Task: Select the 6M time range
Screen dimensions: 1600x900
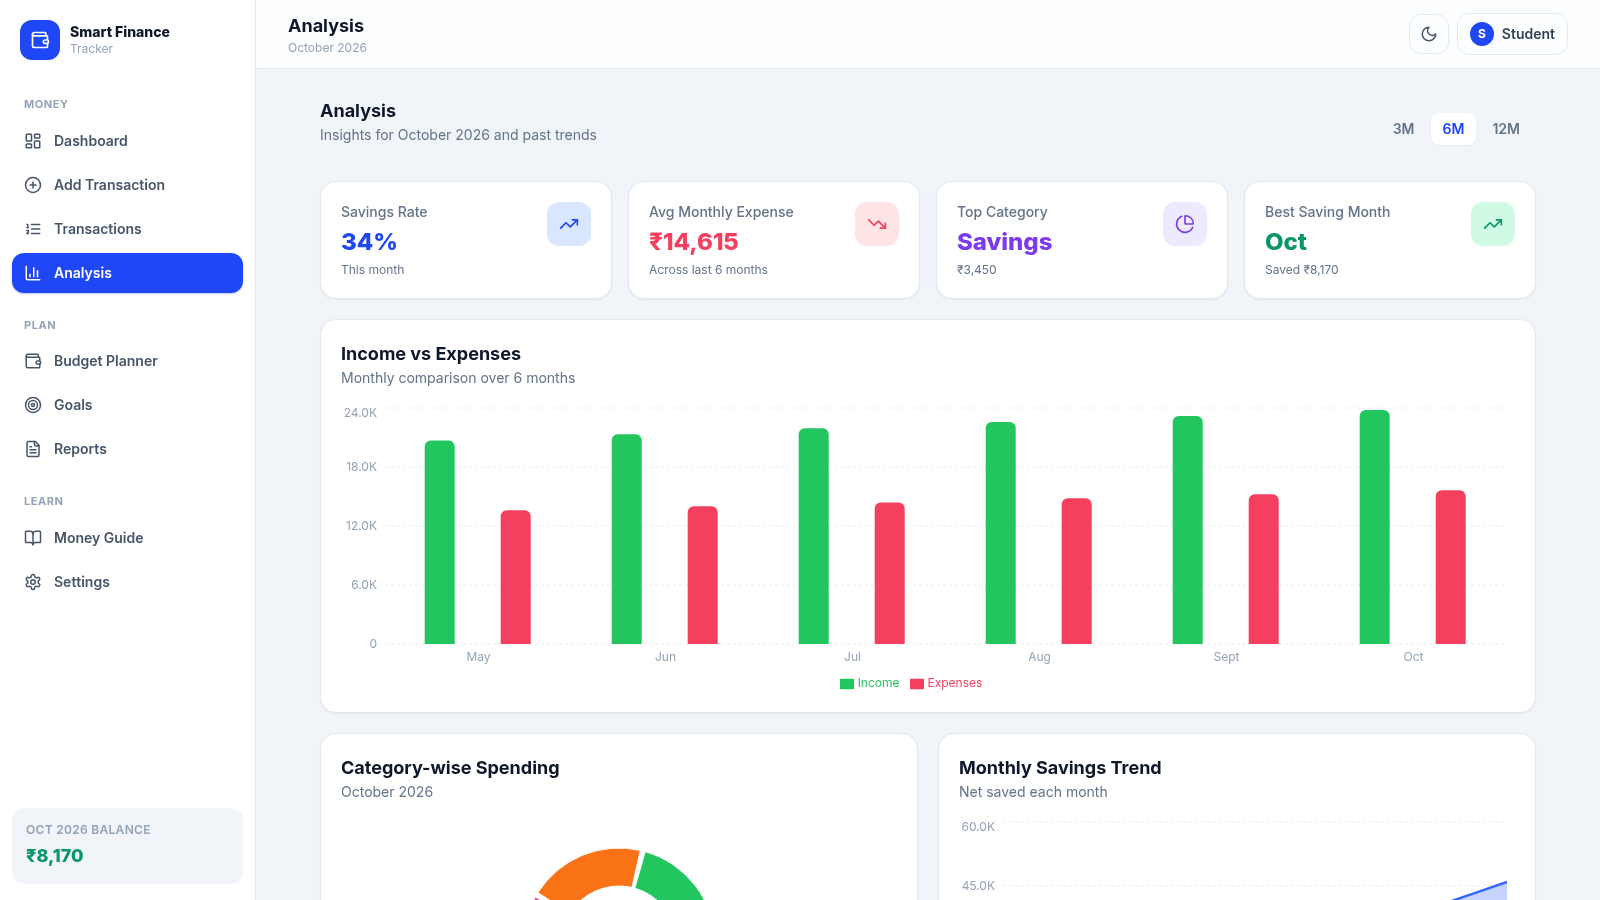Action: pyautogui.click(x=1453, y=129)
